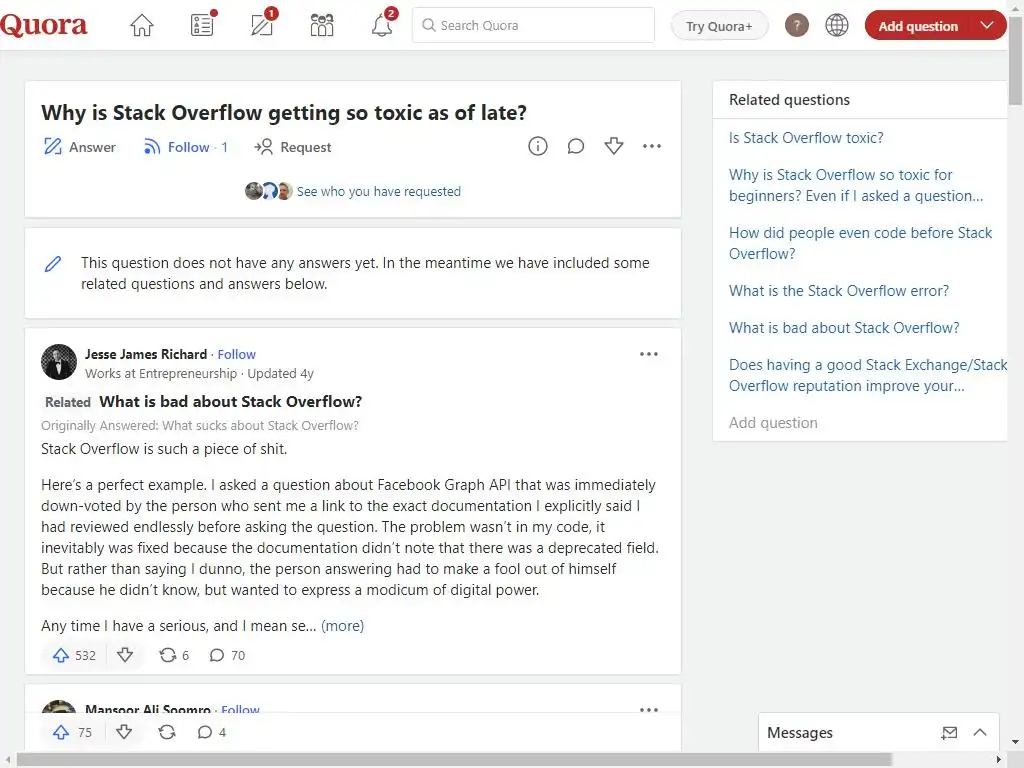Open 'Why is Stack Overflow so toxic for beginners' link
This screenshot has height=768, width=1024.
(x=856, y=185)
